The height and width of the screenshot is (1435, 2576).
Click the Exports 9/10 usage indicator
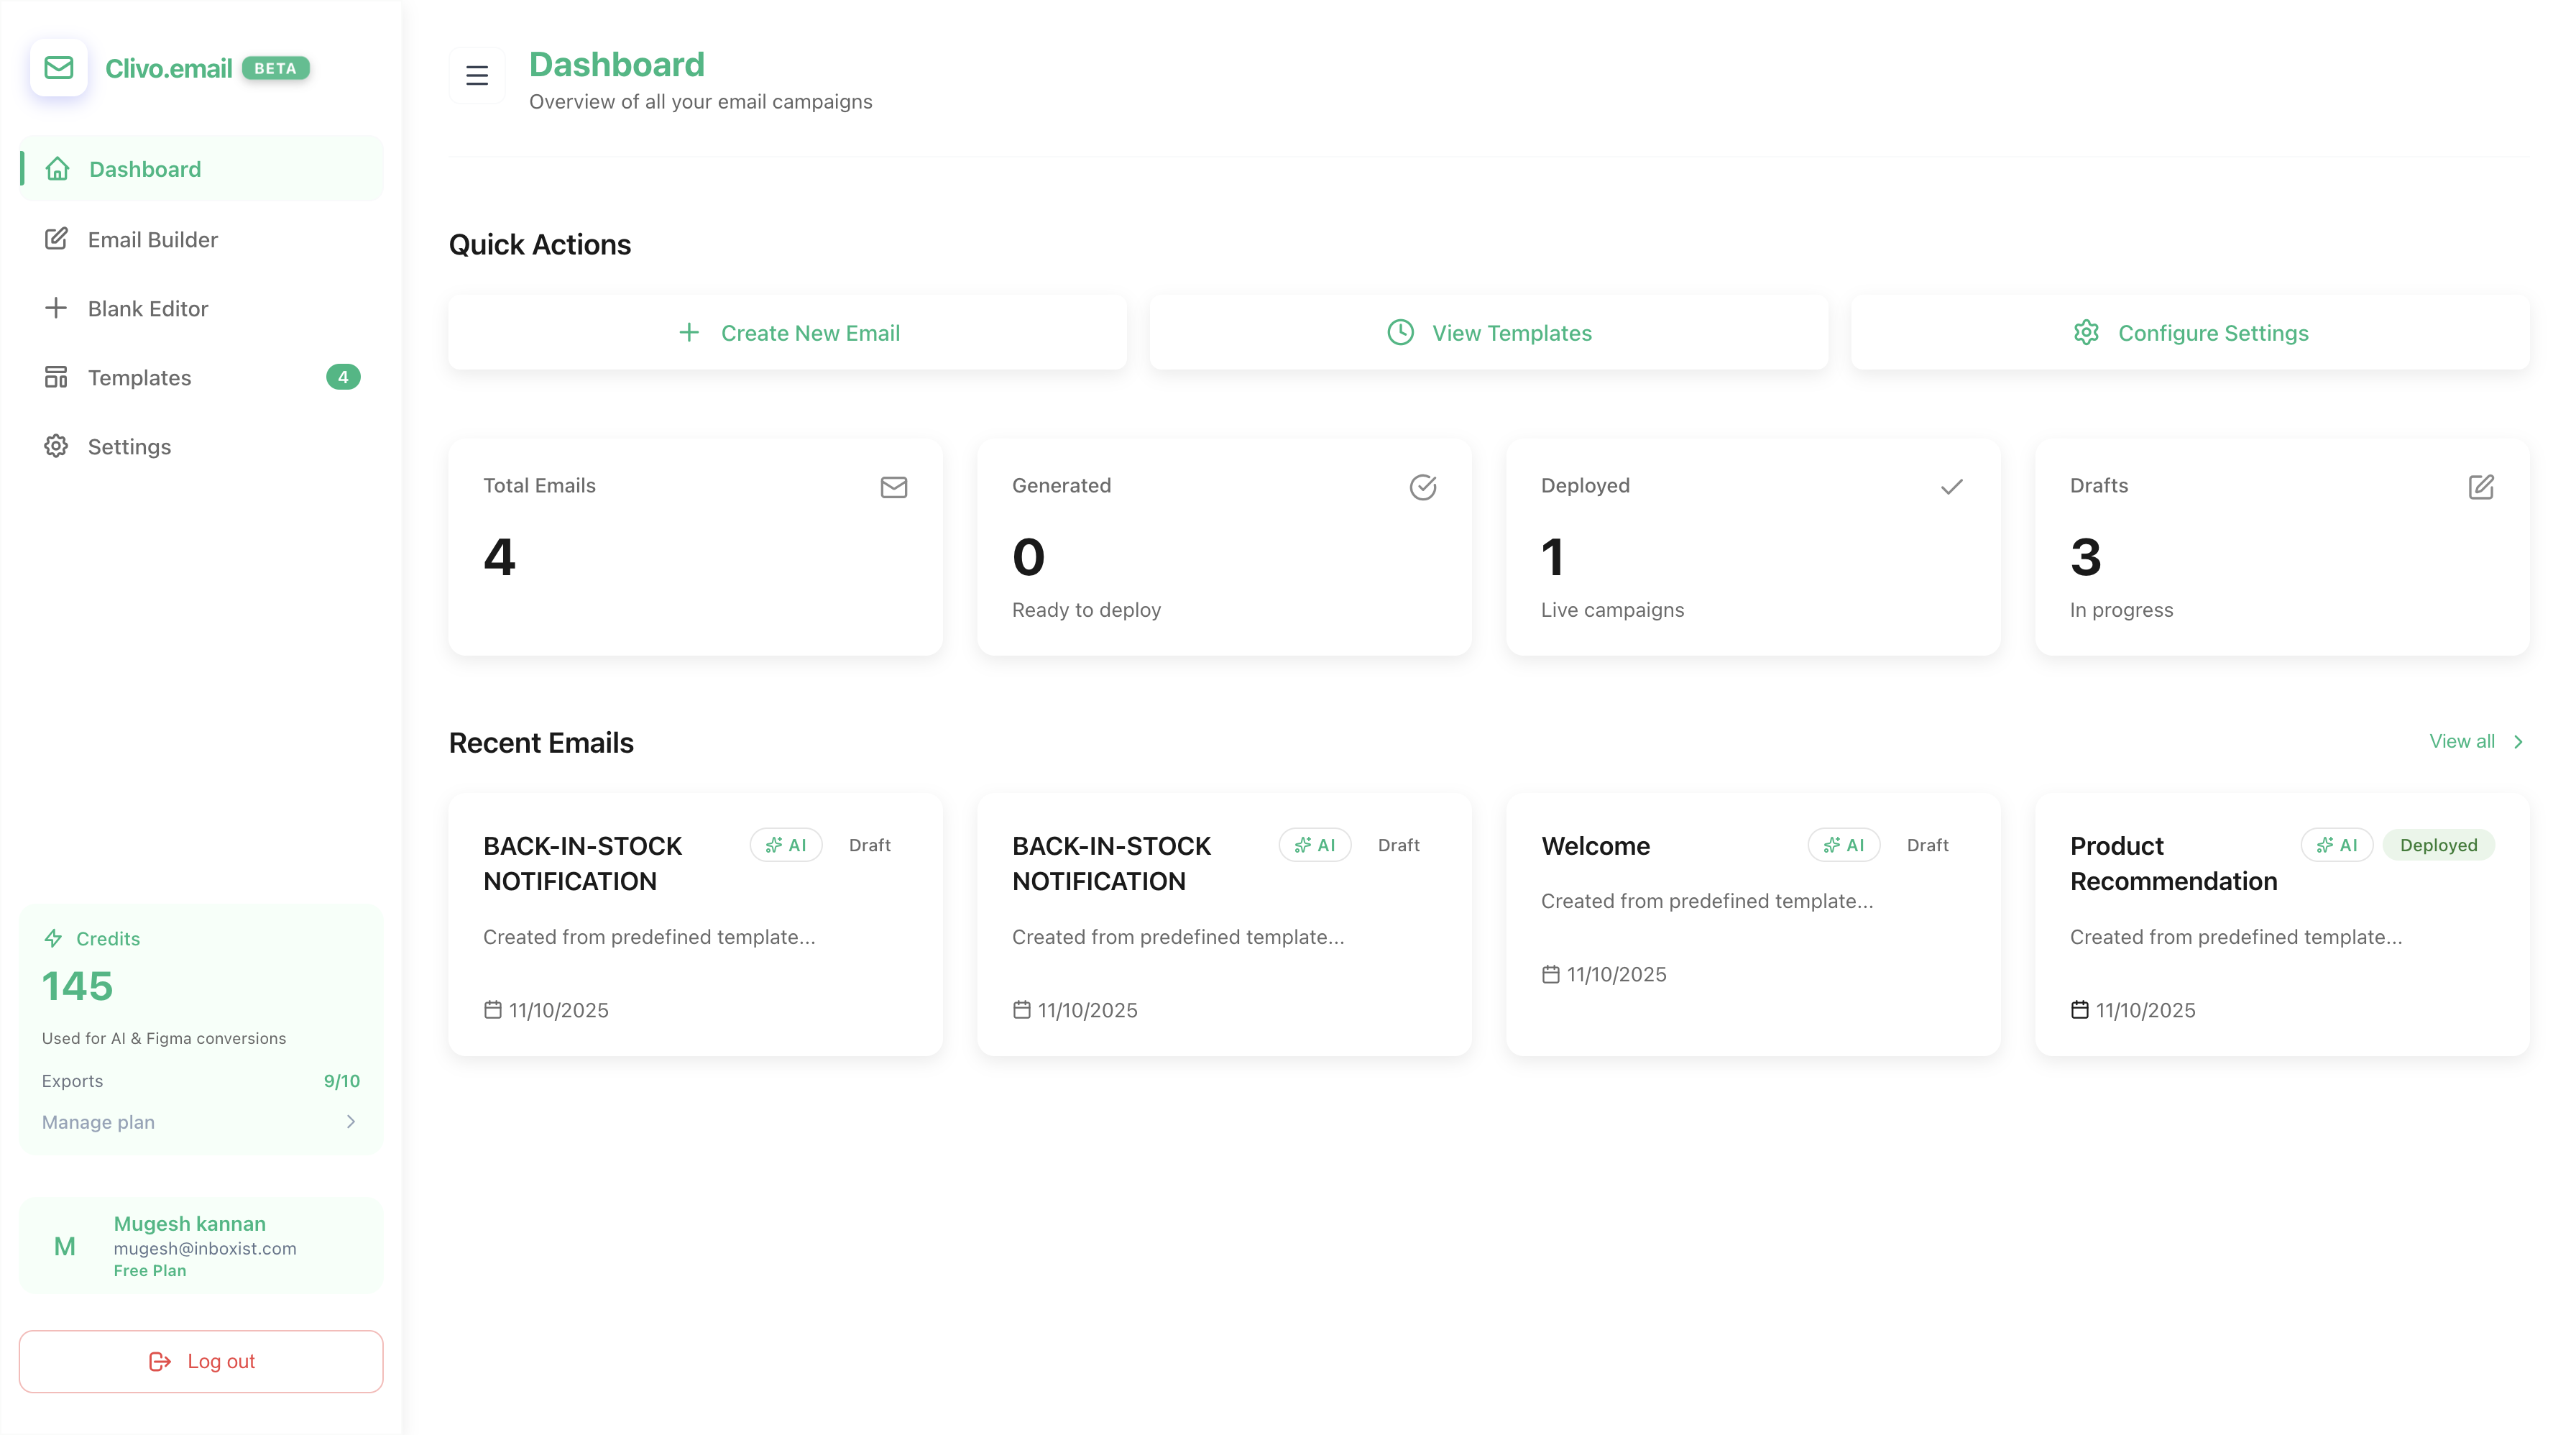200,1080
